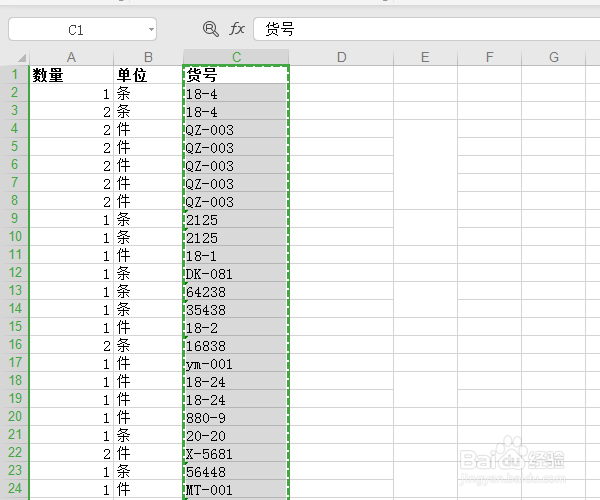Click cell containing ym-001
This screenshot has height=500, width=600.
click(236, 363)
